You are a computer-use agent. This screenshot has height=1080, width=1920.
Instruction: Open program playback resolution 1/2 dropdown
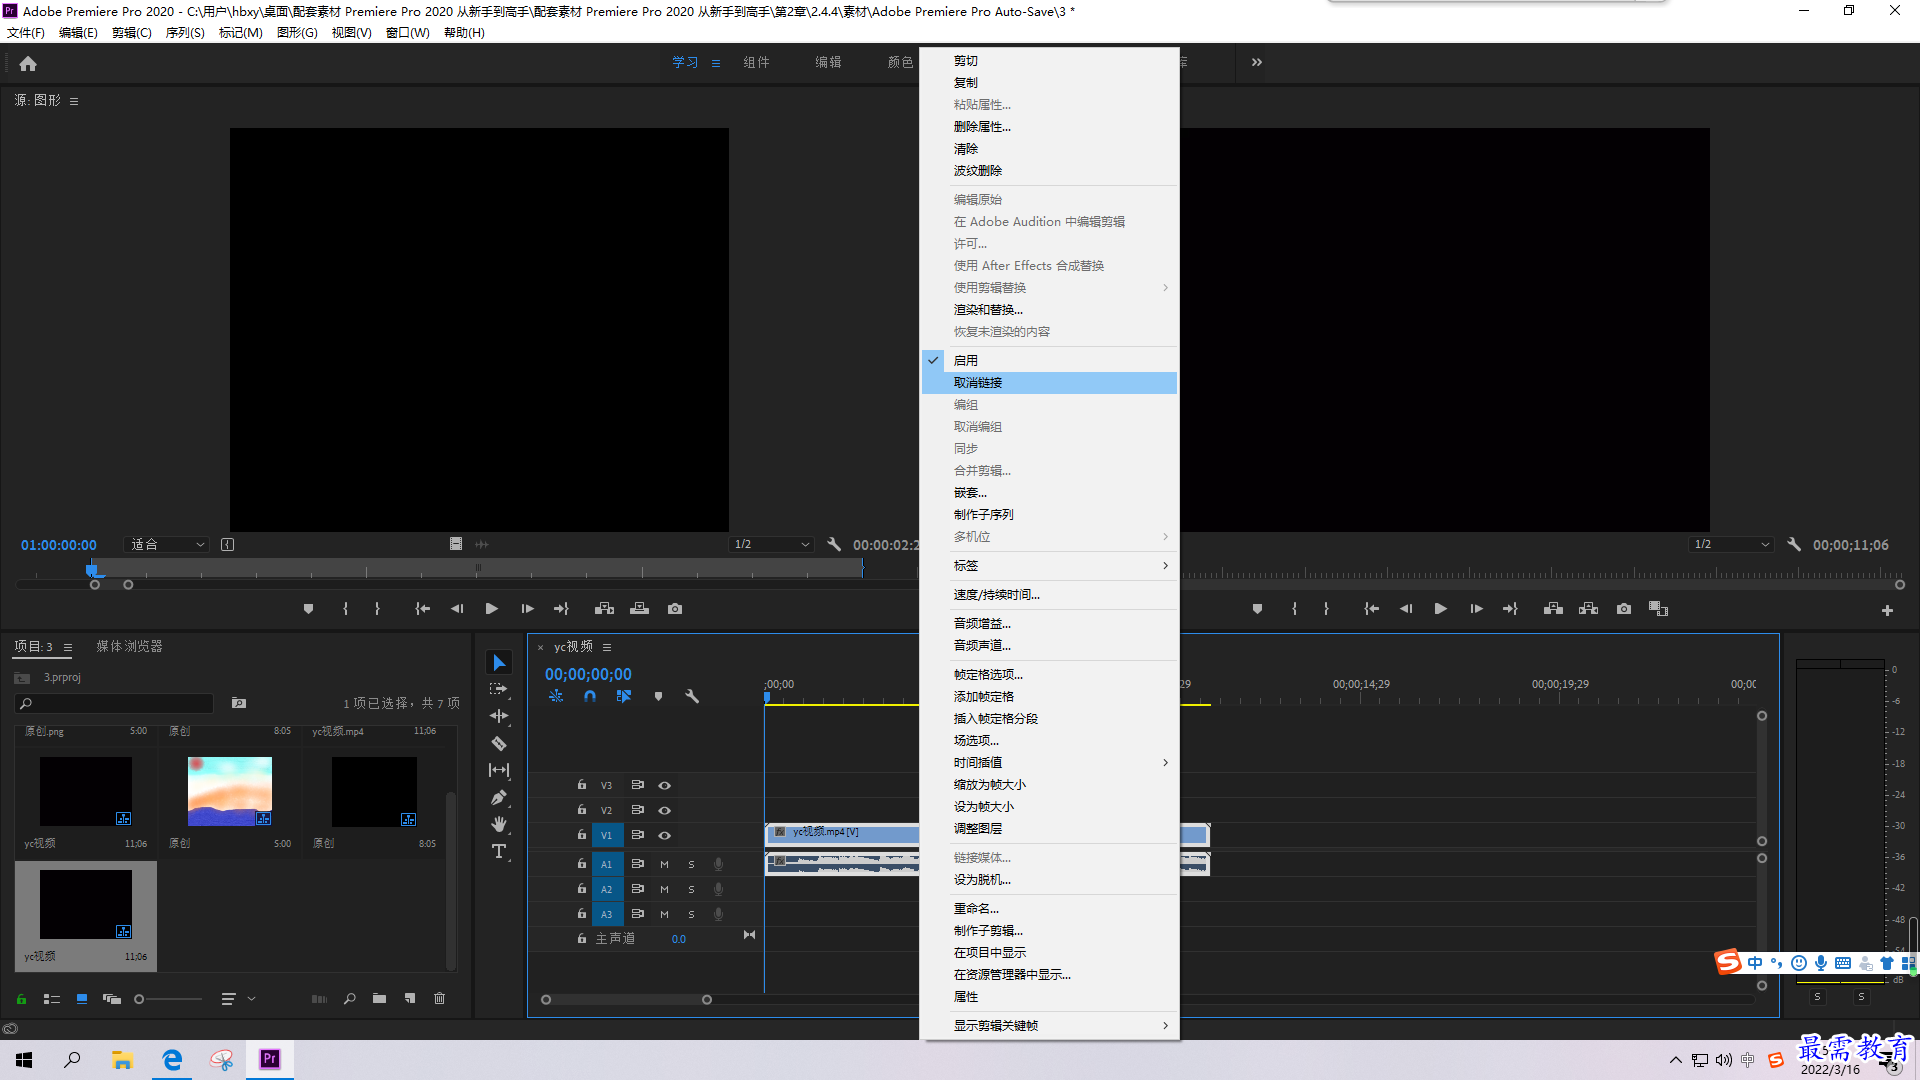point(1731,544)
